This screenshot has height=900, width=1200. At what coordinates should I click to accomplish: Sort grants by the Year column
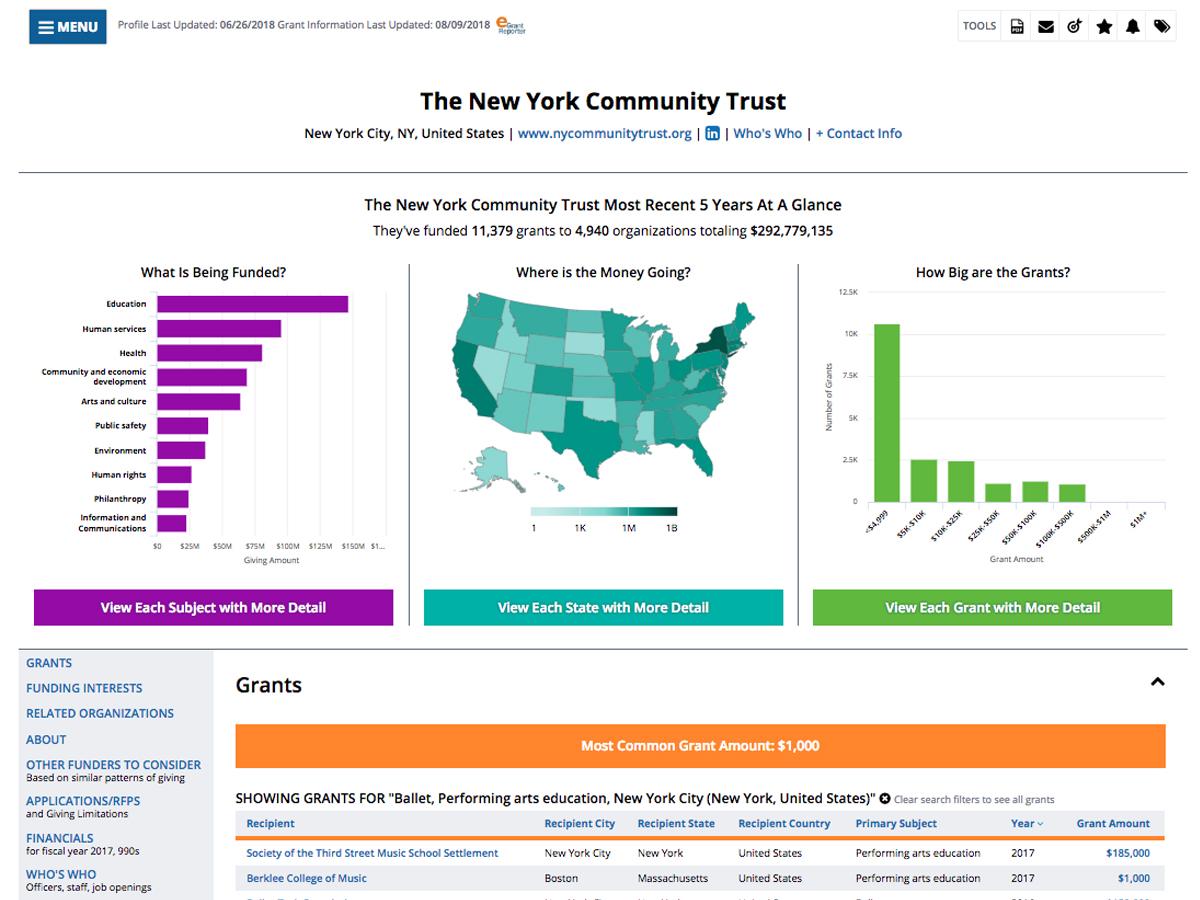click(x=1026, y=824)
